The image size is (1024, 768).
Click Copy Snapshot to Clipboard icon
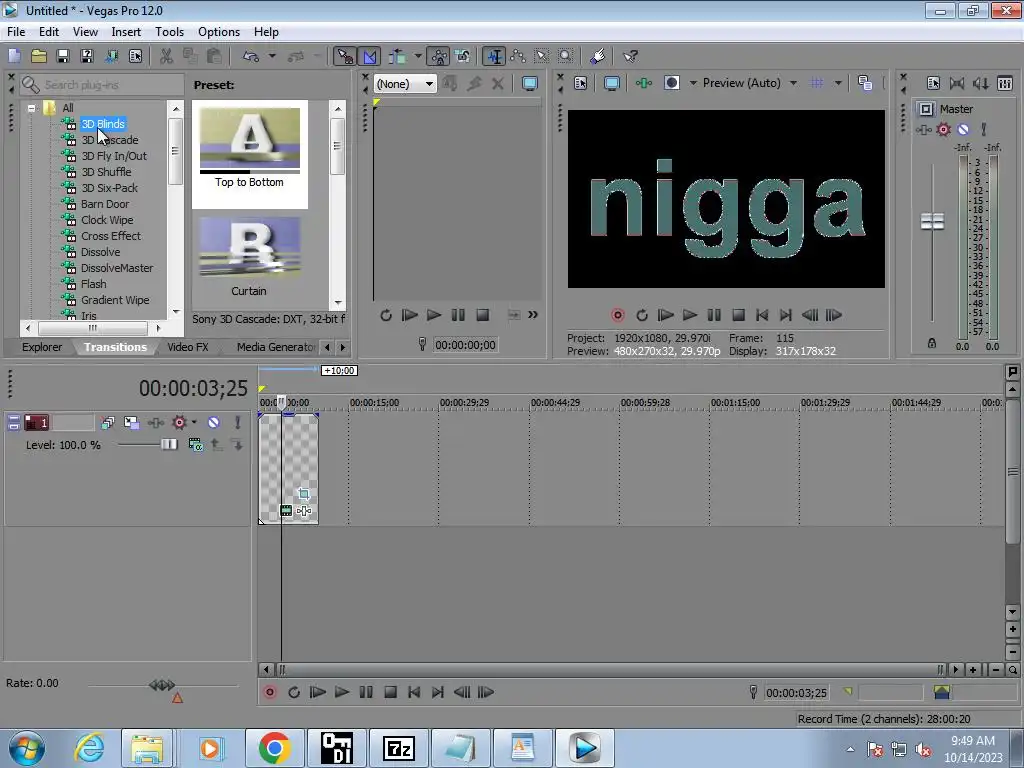pyautogui.click(x=865, y=83)
